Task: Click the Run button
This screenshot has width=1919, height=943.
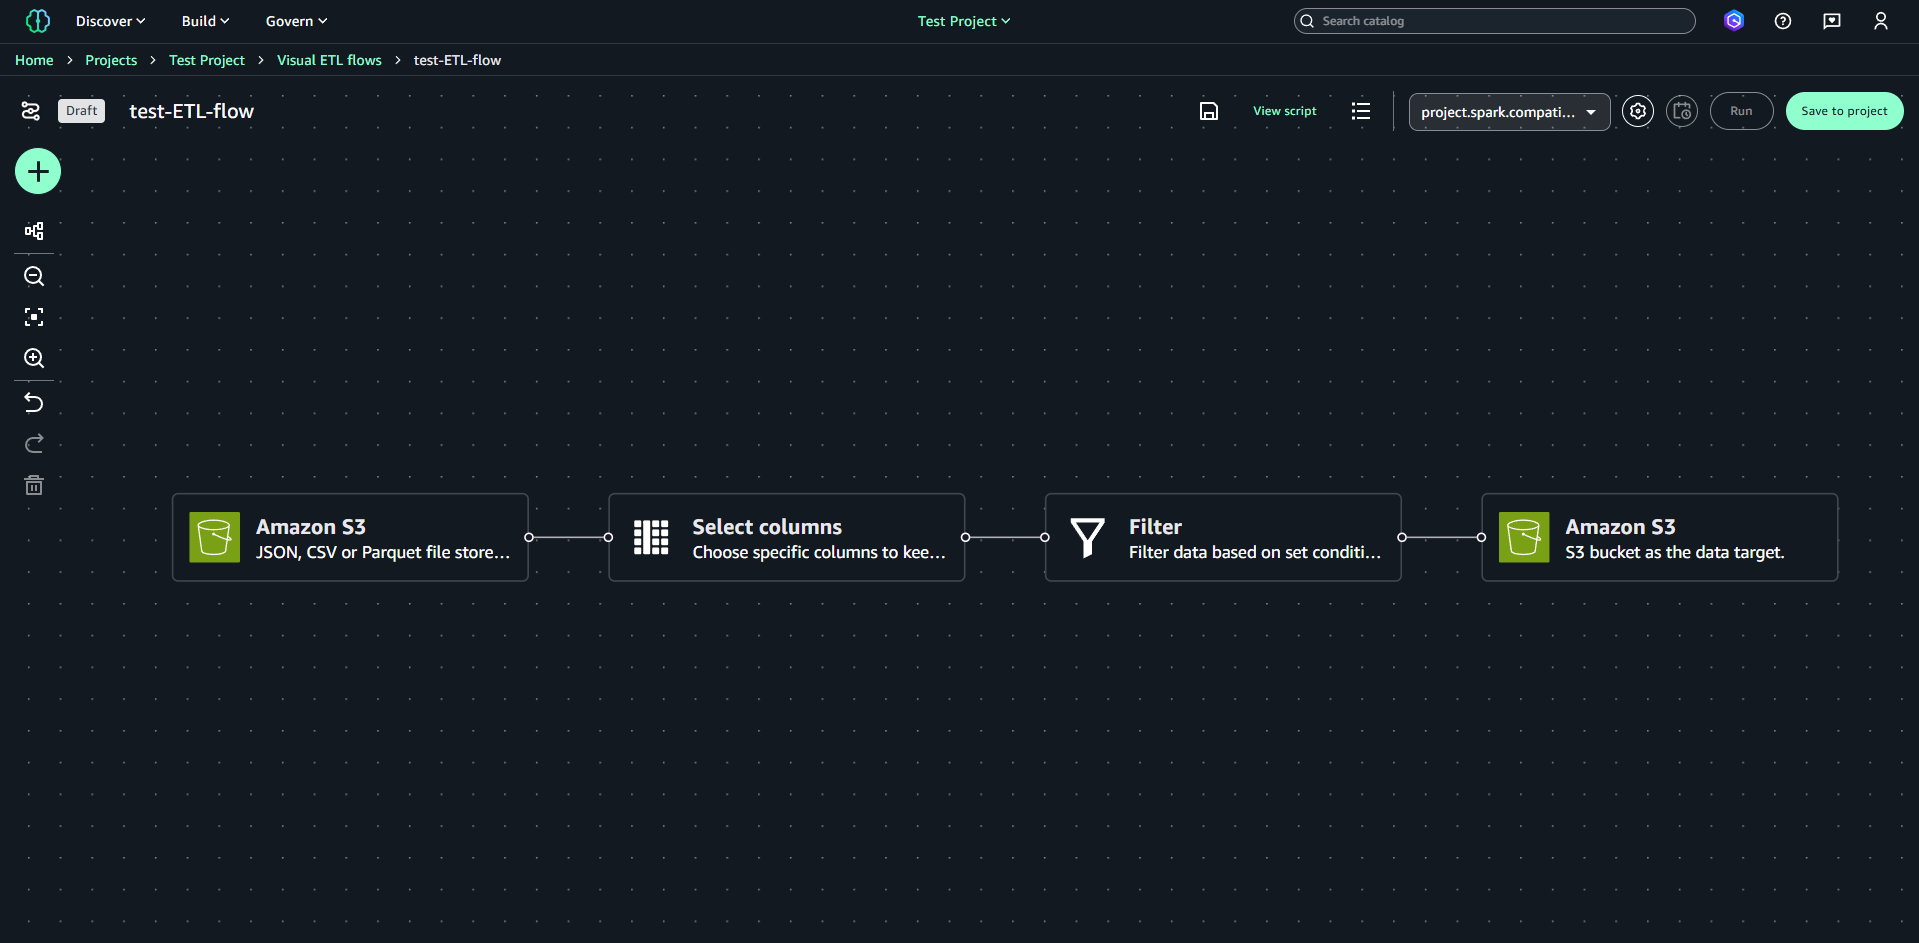Action: coord(1741,111)
